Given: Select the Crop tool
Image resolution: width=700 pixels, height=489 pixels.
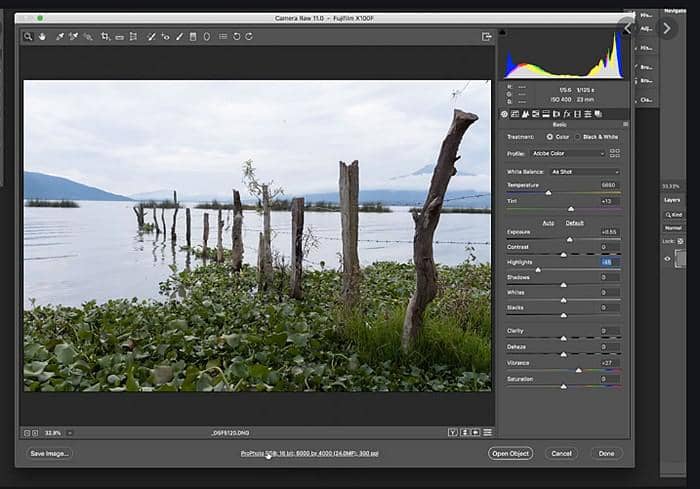Looking at the screenshot, I should pos(105,37).
